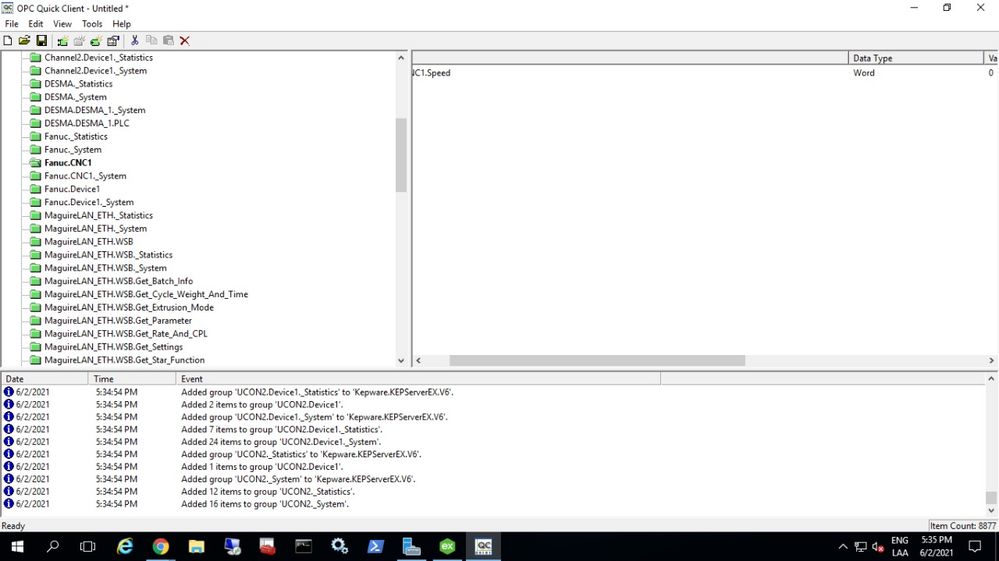Click the Date column header in event log
This screenshot has height=561, width=999.
[45, 379]
